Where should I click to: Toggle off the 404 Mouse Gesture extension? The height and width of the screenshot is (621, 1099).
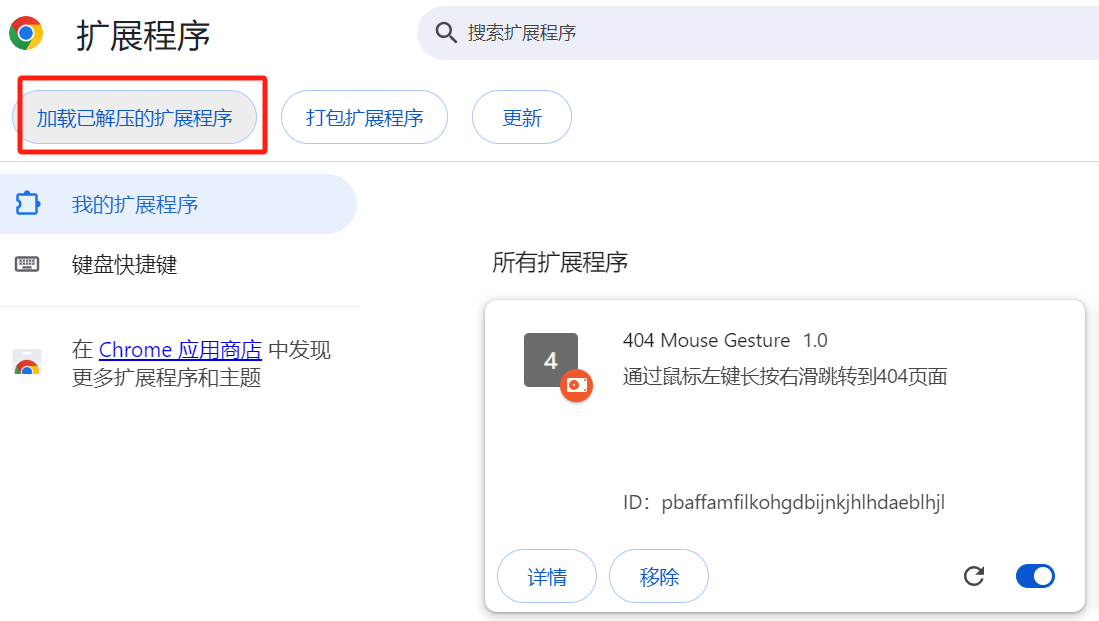[1035, 576]
